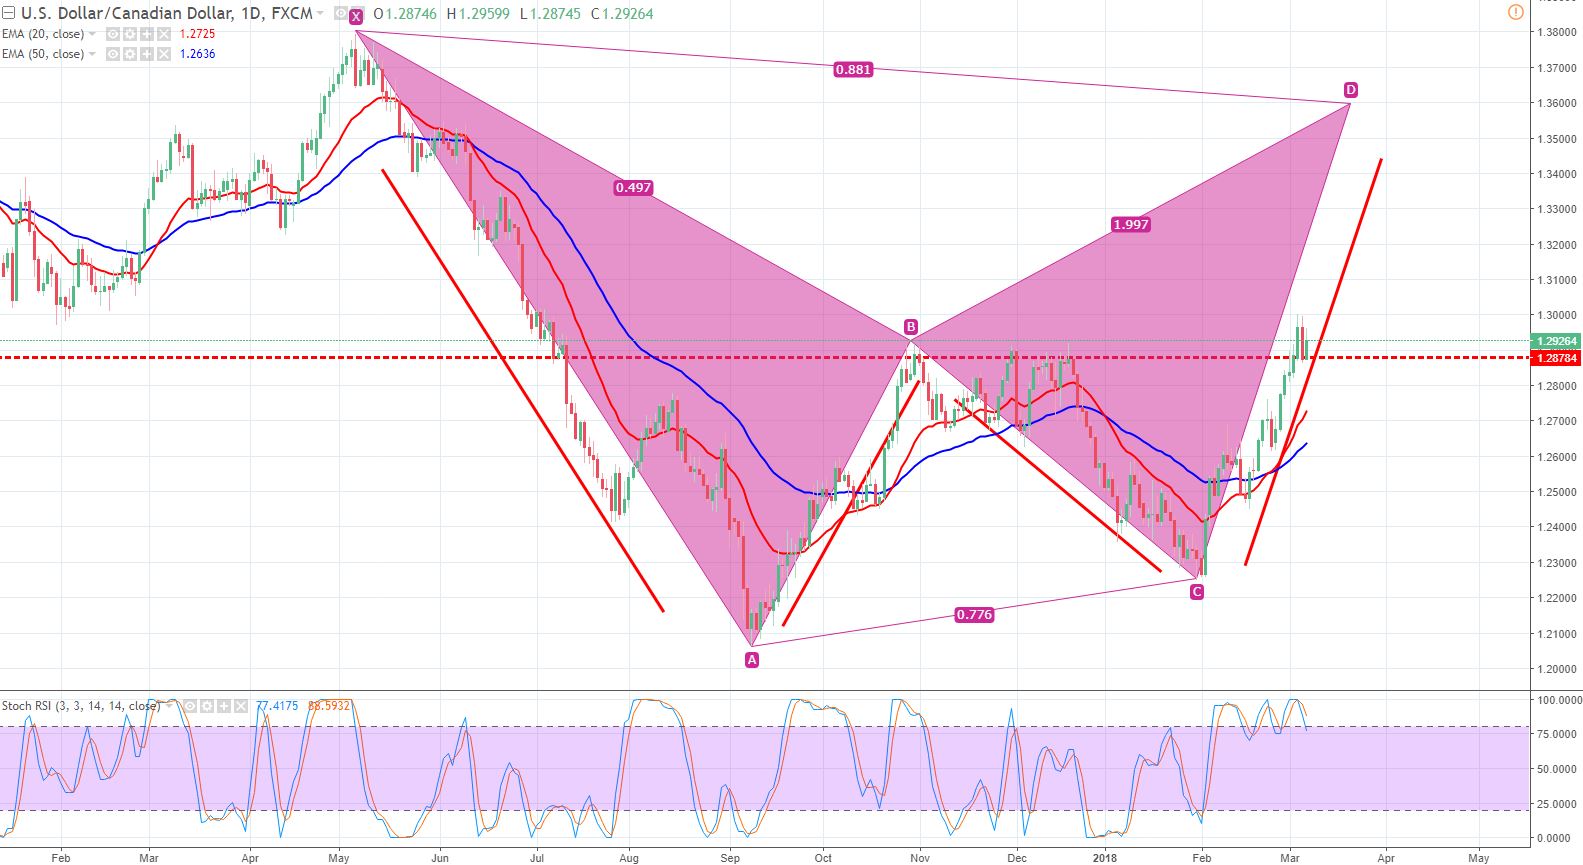
Task: Click the 0.497 ratio label
Action: (633, 187)
